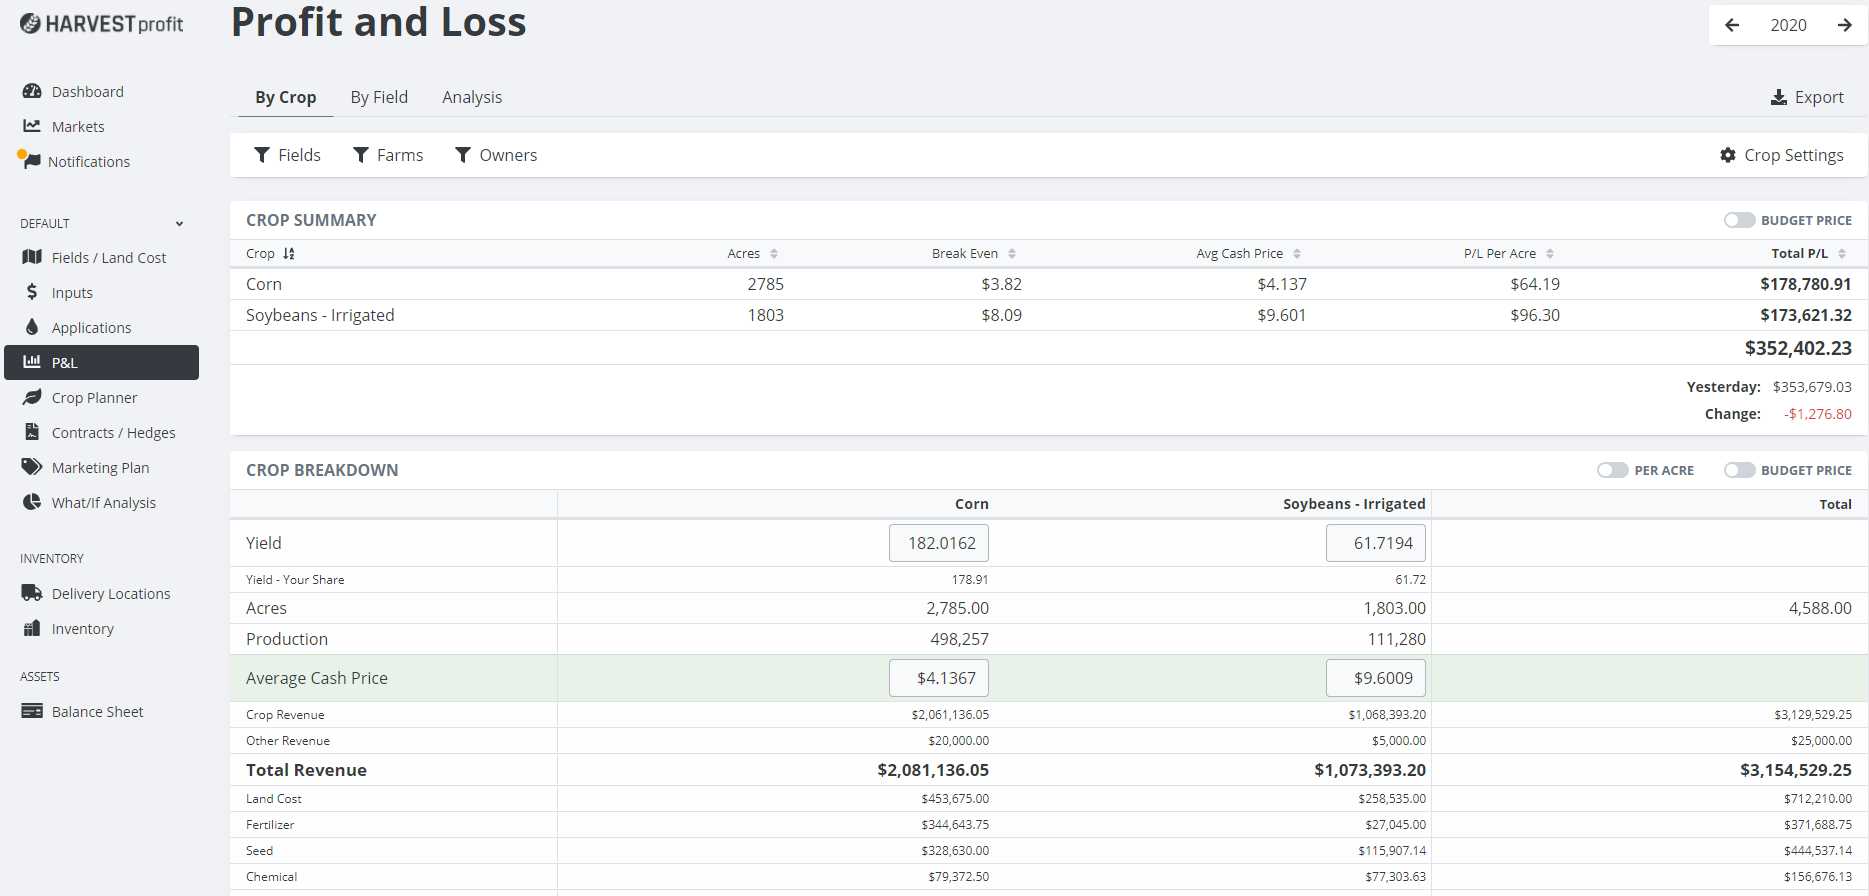Click Corn total P/L $178,780.91
The height and width of the screenshot is (896, 1869).
[x=1806, y=284]
